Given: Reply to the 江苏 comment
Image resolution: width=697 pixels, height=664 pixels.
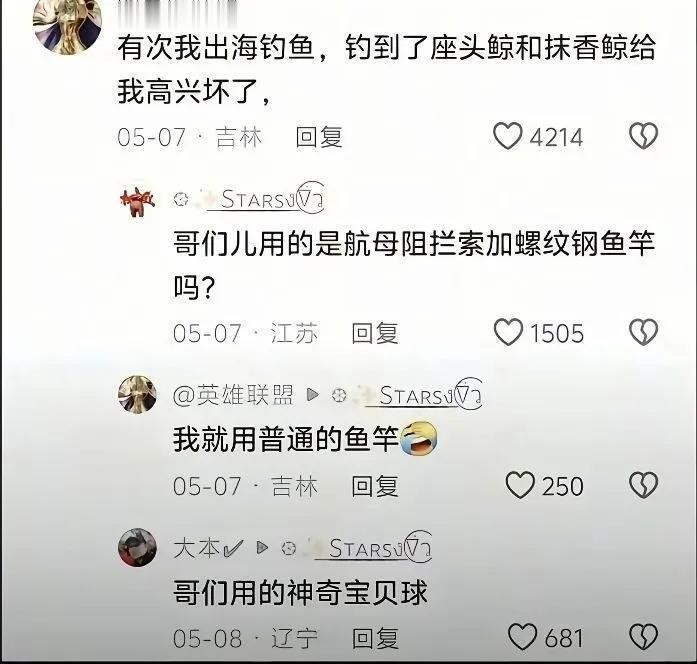Looking at the screenshot, I should coord(375,333).
